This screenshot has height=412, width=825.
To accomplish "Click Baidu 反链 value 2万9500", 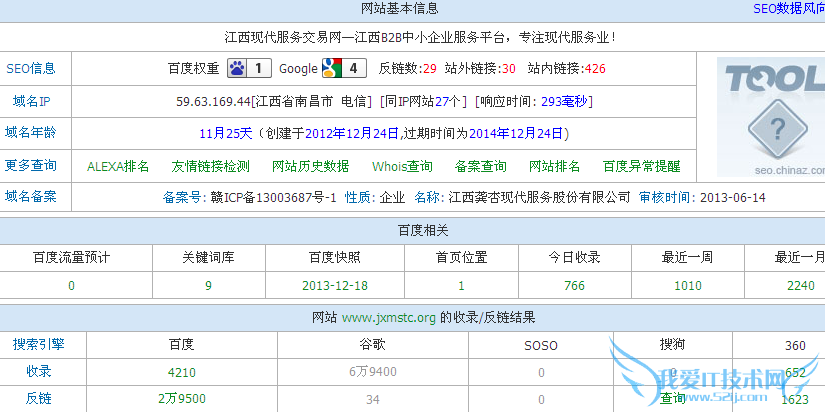I will coord(182,399).
